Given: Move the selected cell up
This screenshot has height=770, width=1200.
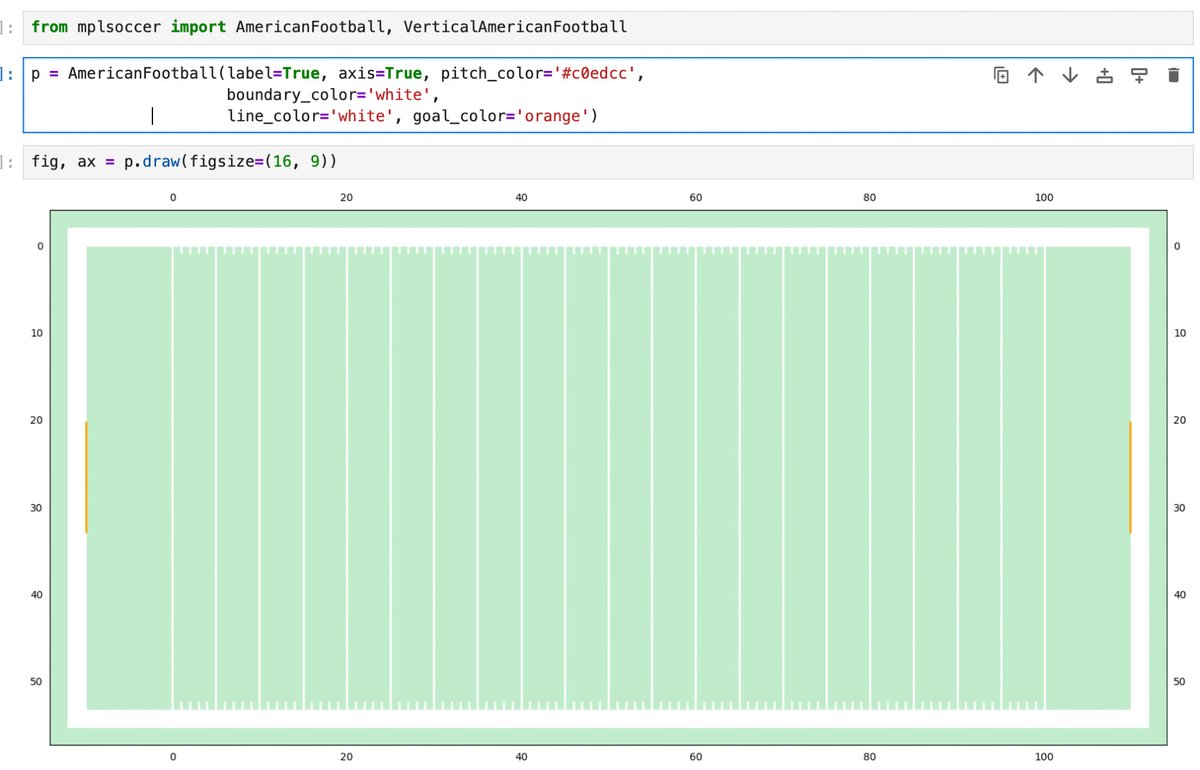Looking at the screenshot, I should pyautogui.click(x=1036, y=75).
